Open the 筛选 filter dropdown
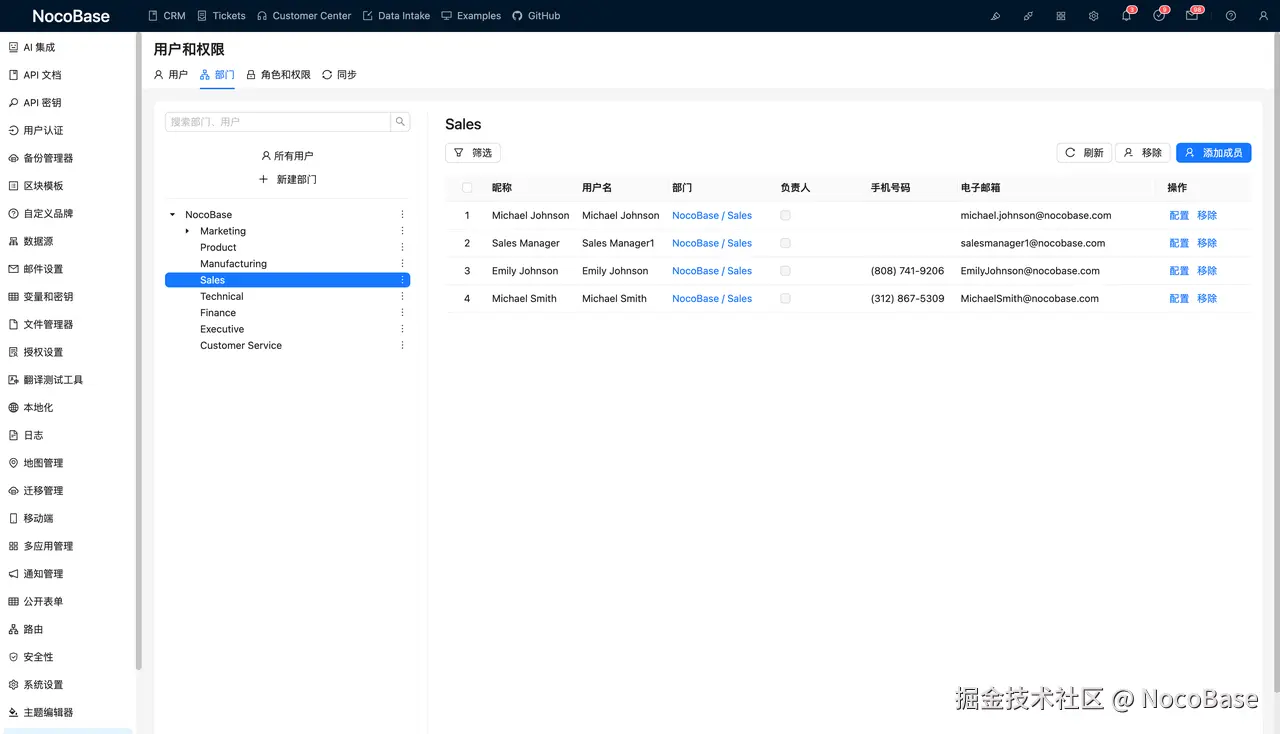The width and height of the screenshot is (1280, 734). point(473,153)
